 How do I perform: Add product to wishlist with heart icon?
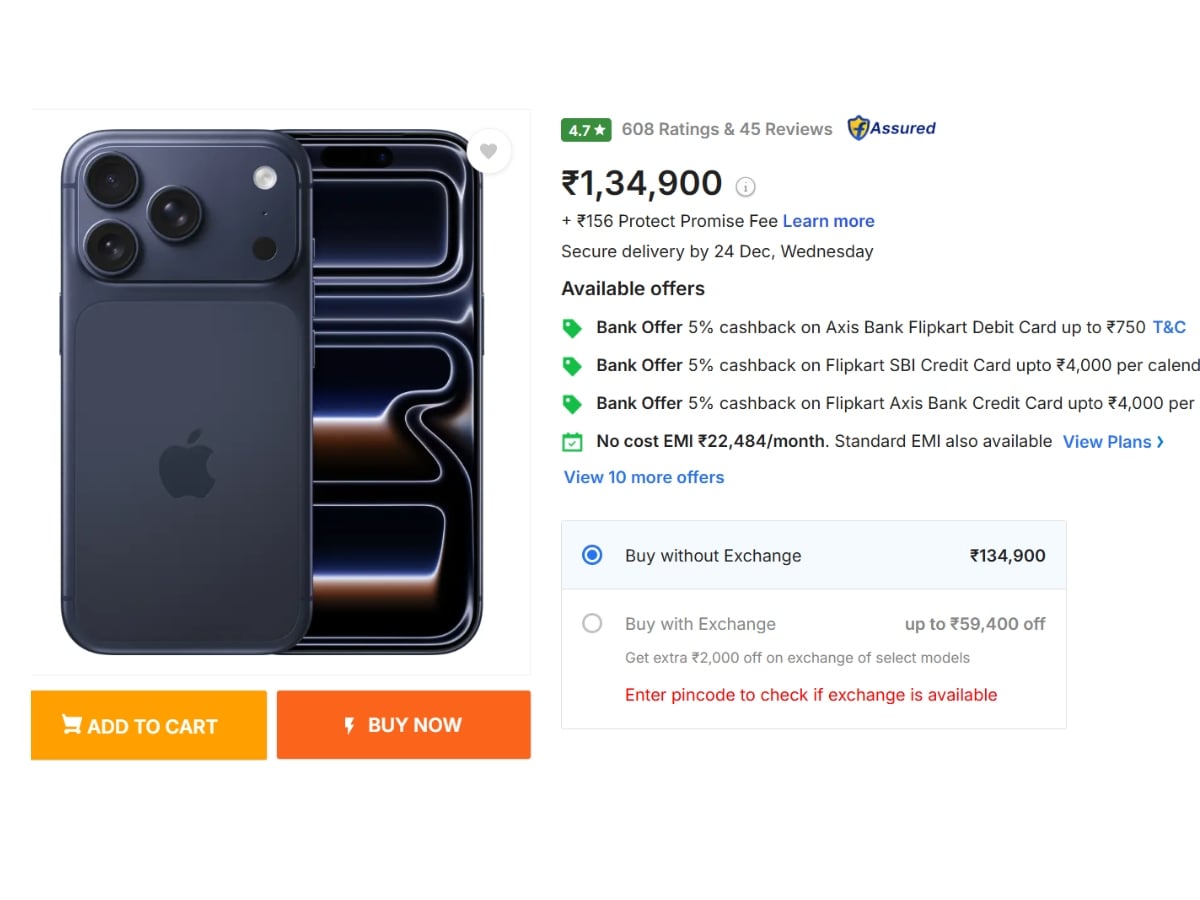(x=488, y=151)
